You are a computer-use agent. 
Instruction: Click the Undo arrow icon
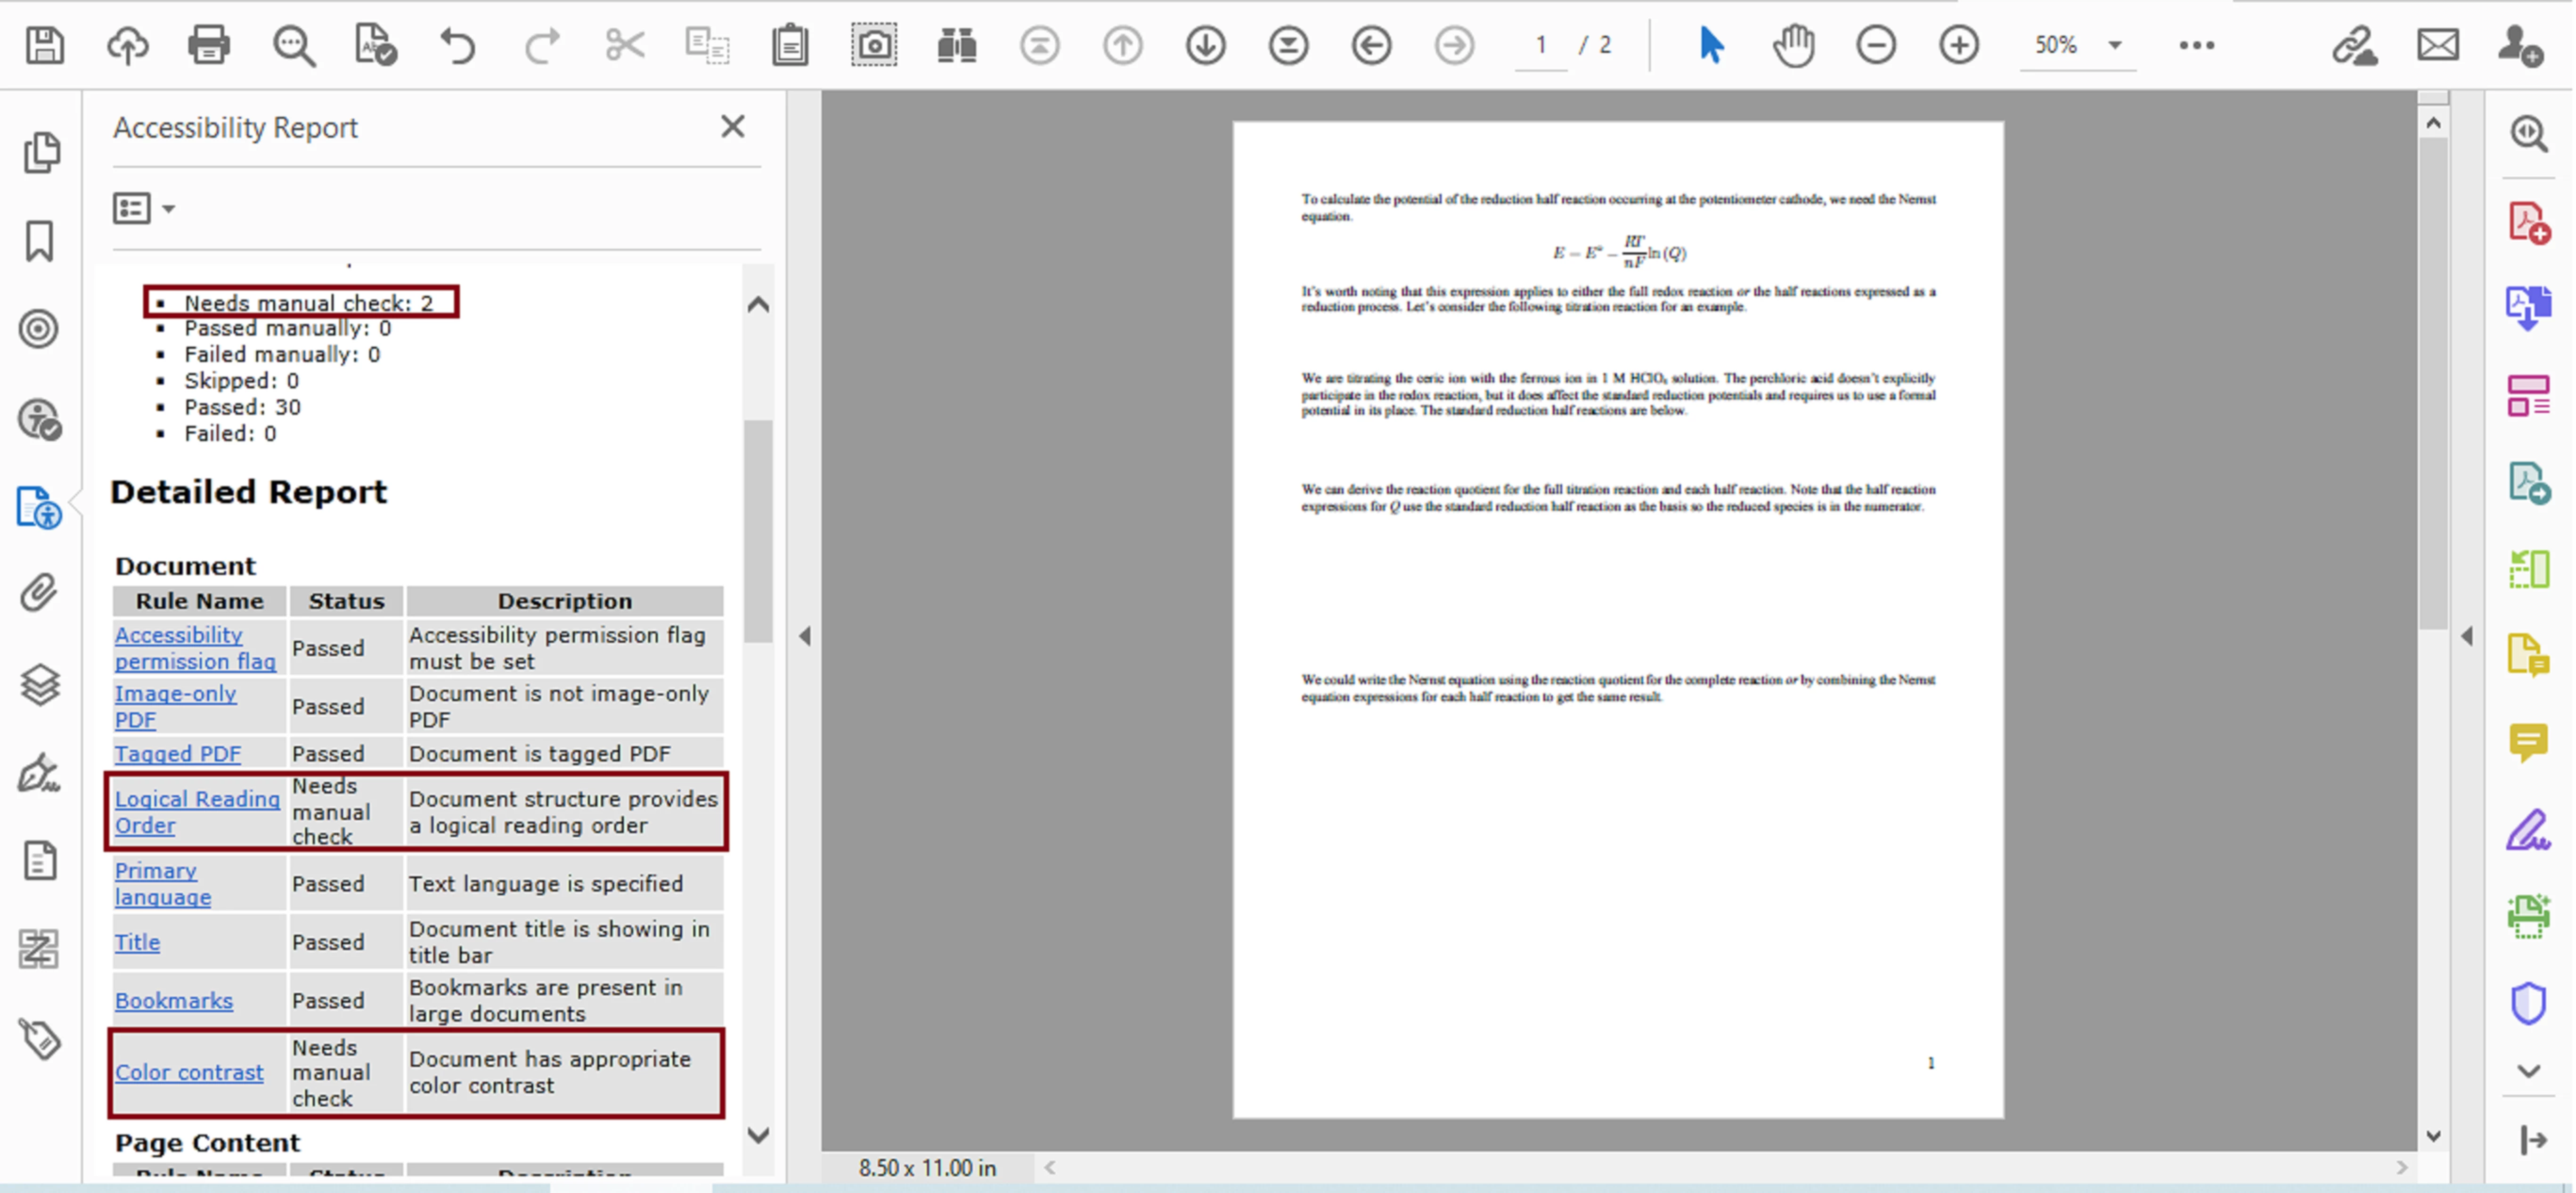point(458,45)
